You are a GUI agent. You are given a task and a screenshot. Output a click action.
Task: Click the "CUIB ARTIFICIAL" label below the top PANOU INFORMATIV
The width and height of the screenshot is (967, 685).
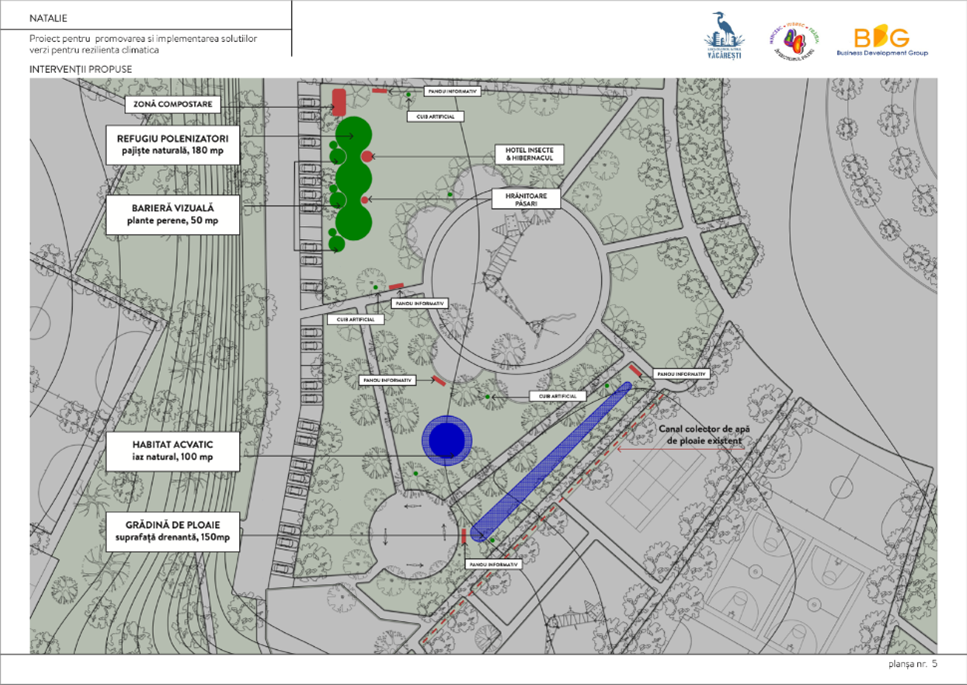[435, 117]
